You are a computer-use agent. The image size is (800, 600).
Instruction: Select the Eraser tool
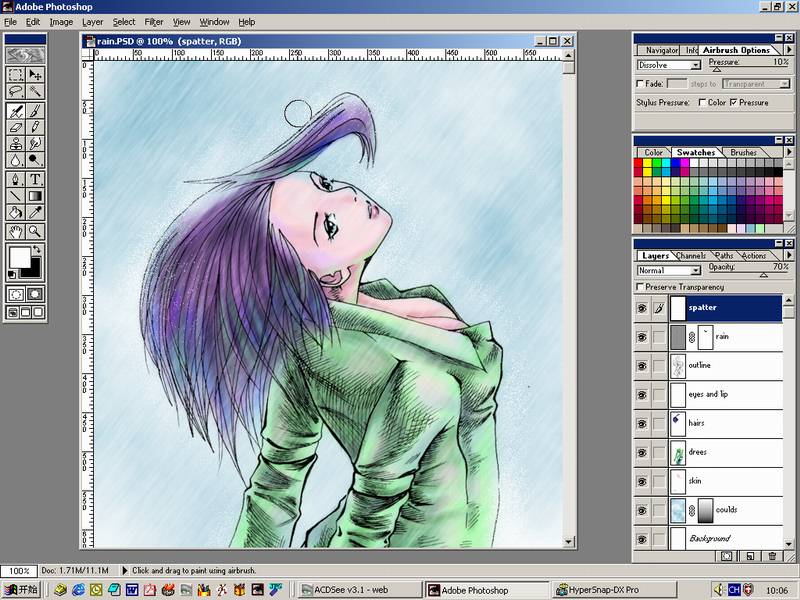[x=16, y=127]
